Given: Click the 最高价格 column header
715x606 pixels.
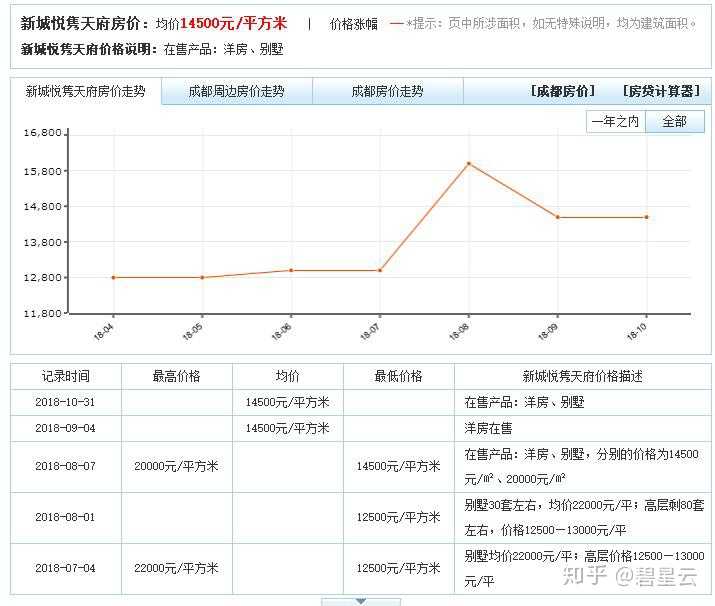Looking at the screenshot, I should [x=176, y=377].
